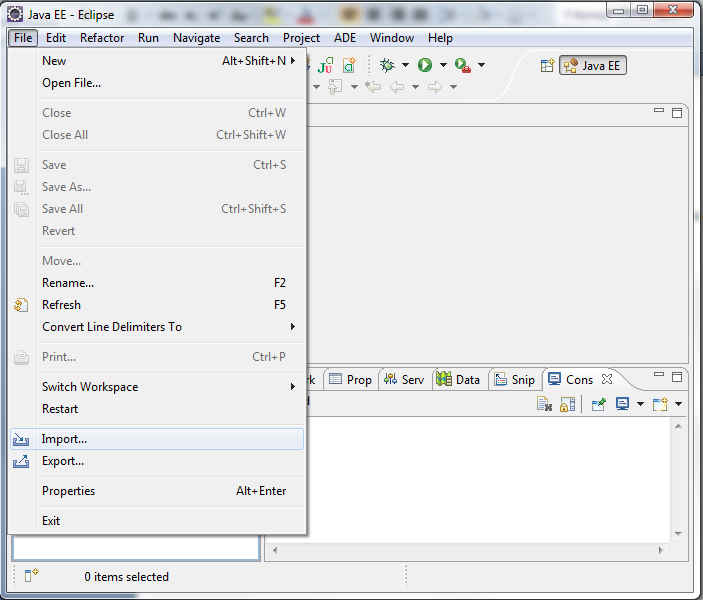Click the Clear Console icon
Screen dimensions: 703x600
coord(544,404)
